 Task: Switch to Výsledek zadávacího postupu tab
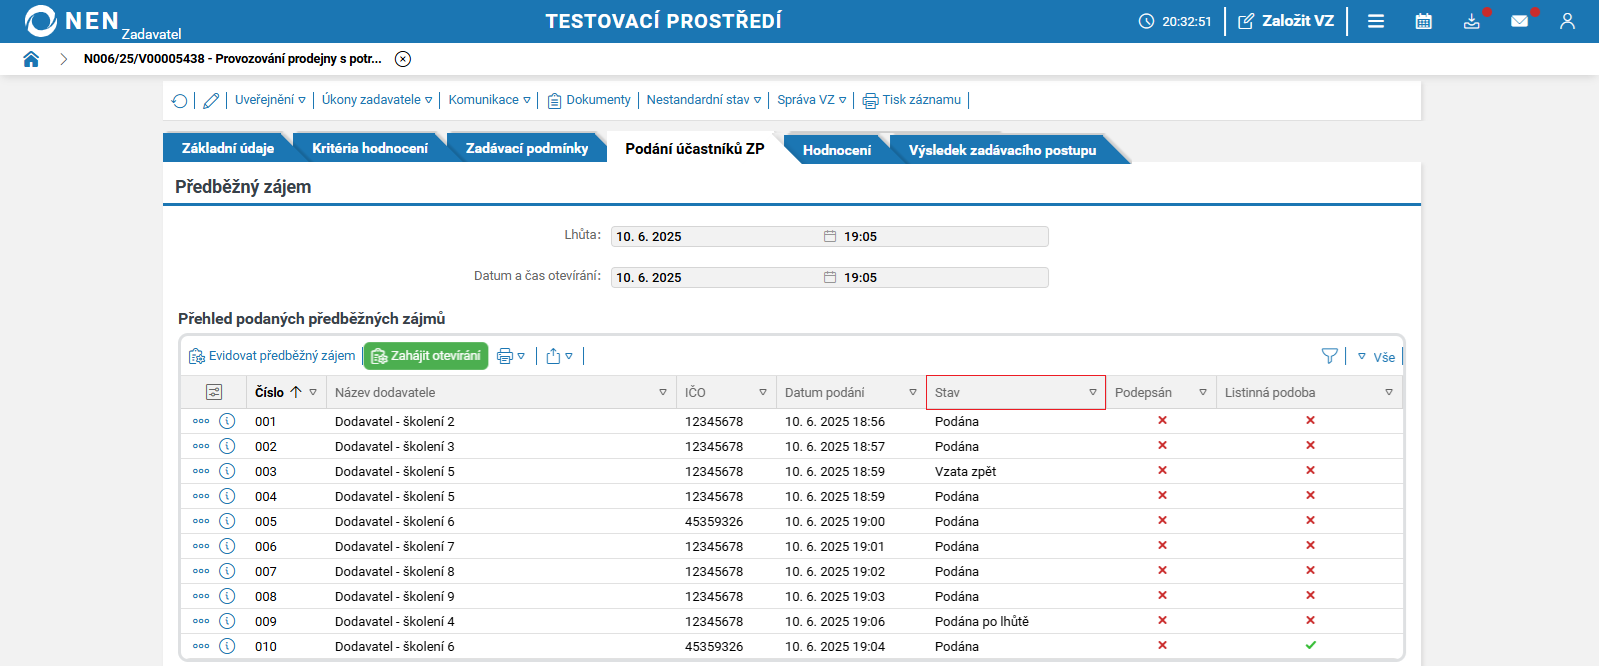[x=1003, y=150]
